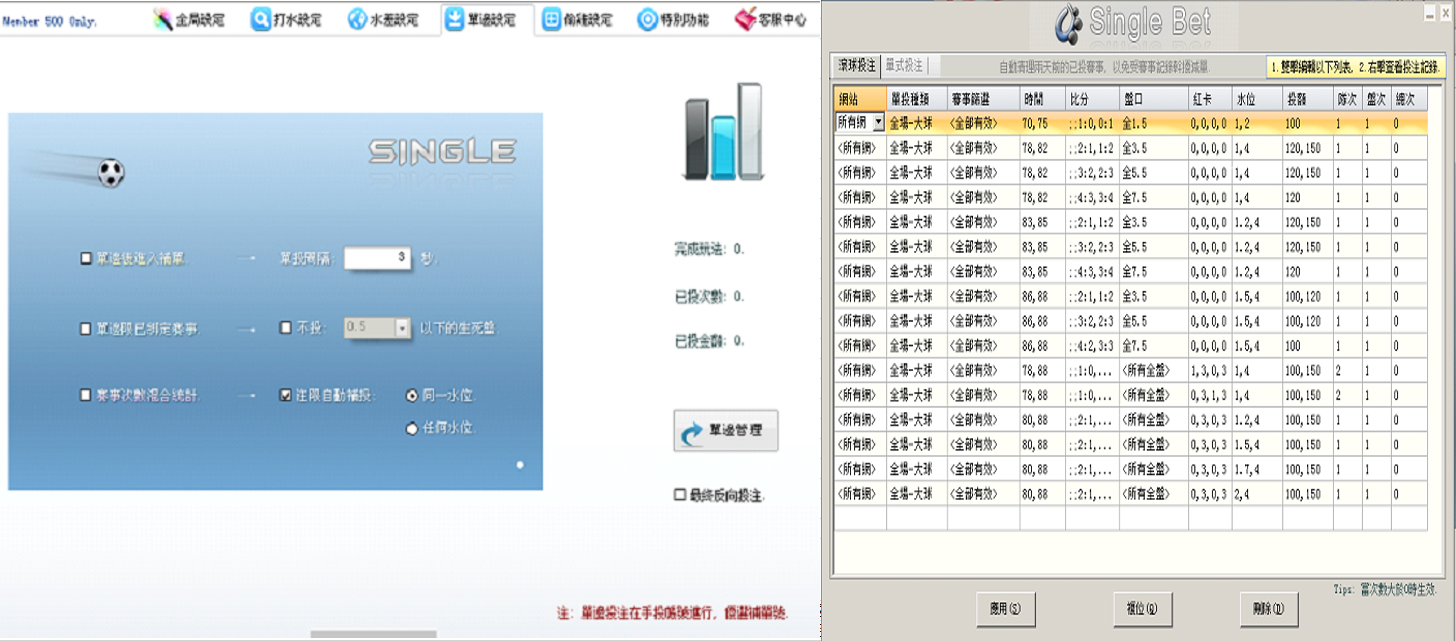Select the red card cell 0,3,1,3

[x=1210, y=395]
